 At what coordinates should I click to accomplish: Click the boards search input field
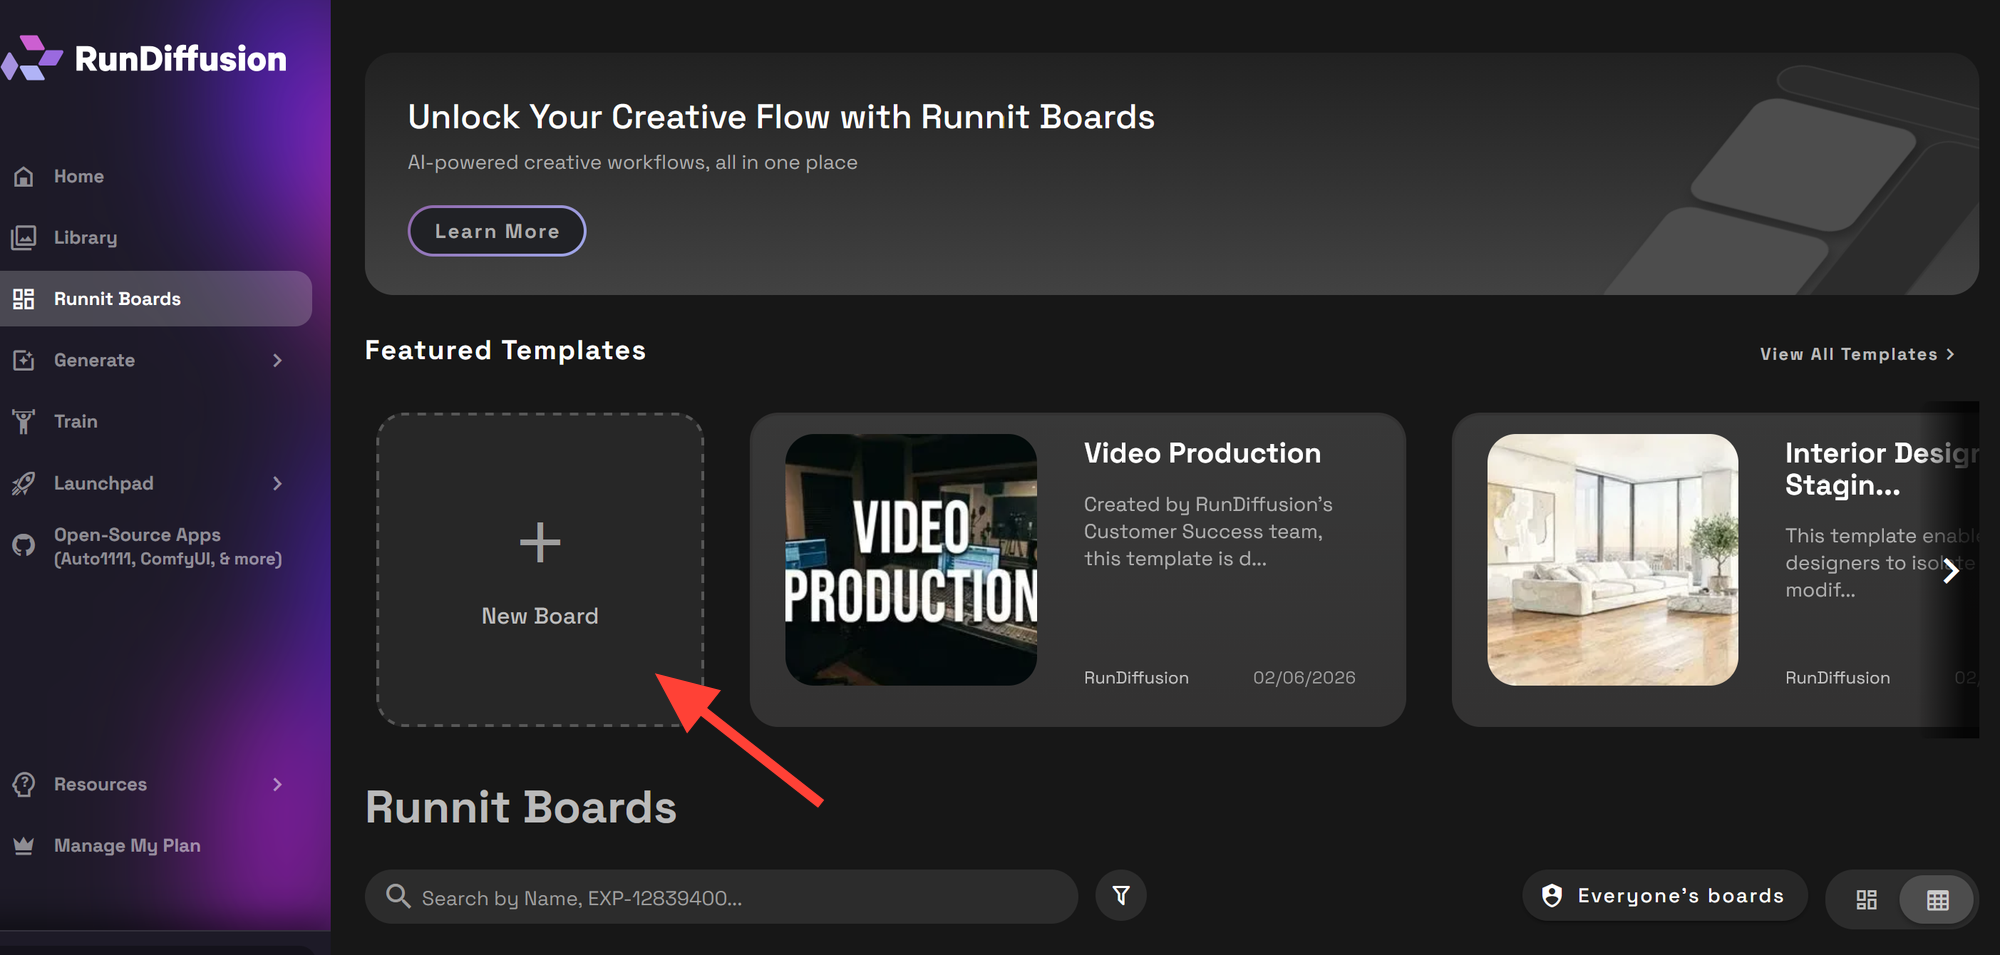click(x=721, y=897)
